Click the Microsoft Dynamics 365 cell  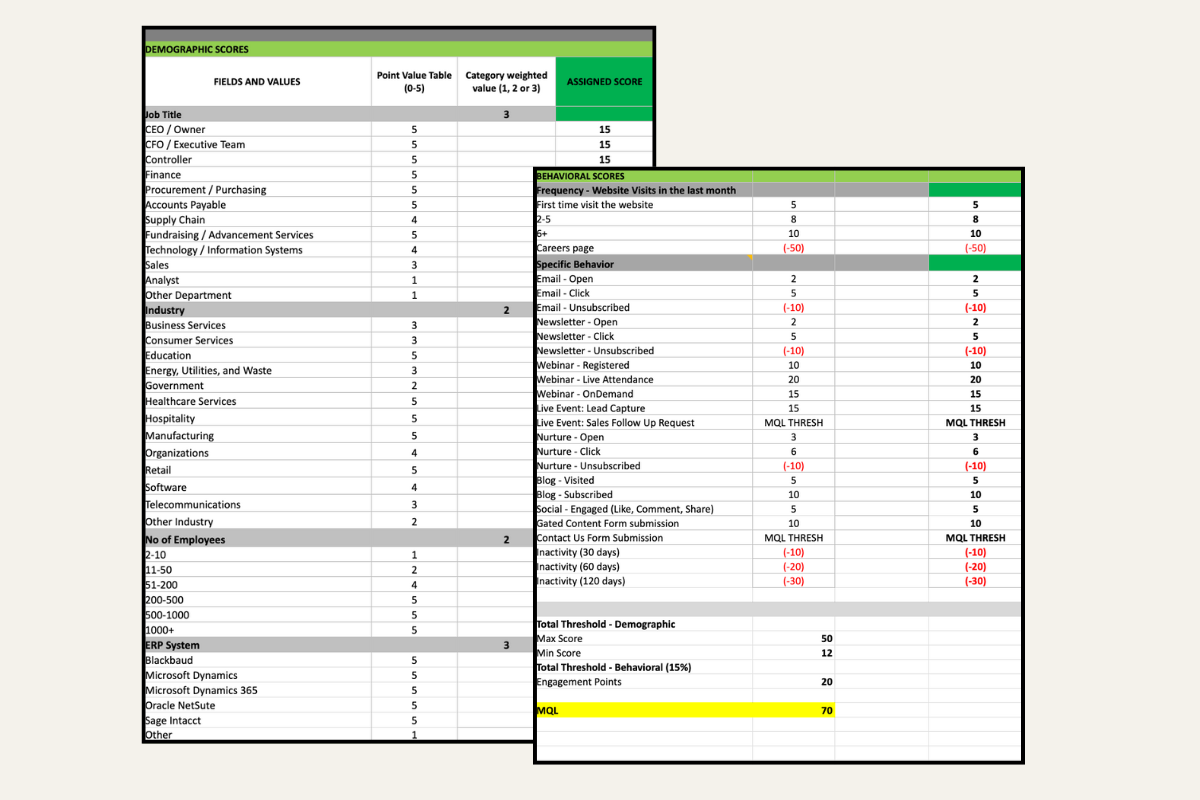[205, 690]
